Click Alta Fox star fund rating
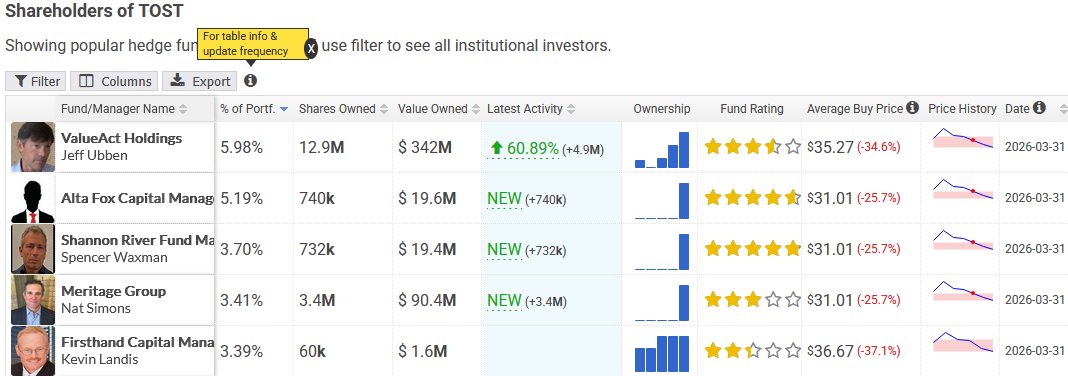Viewport: 1068px width, 376px height. [753, 198]
